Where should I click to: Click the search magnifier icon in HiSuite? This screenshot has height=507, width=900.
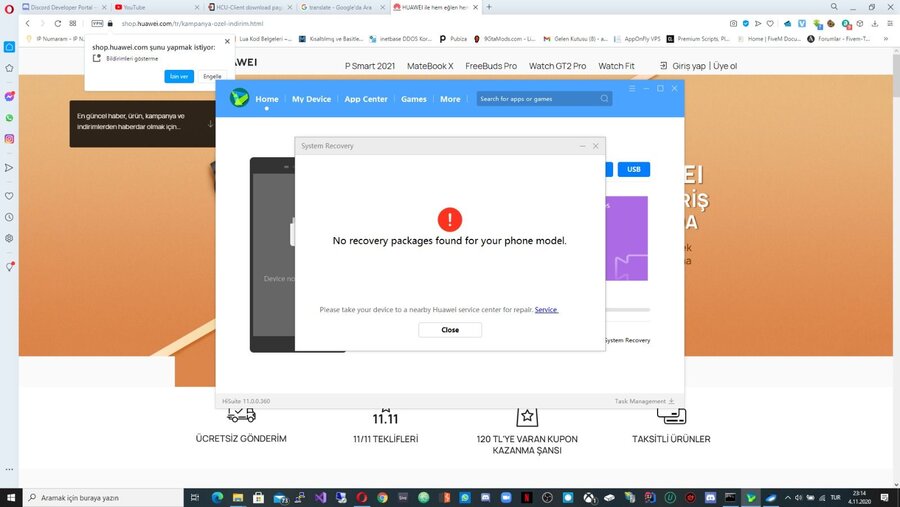tap(604, 99)
